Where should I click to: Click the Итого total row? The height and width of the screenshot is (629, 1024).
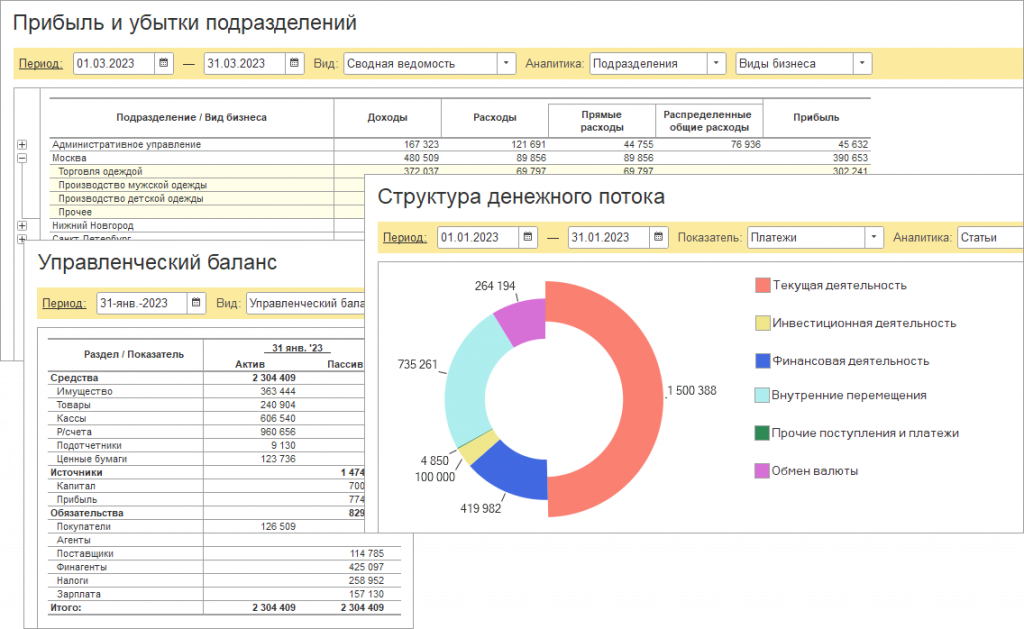click(x=225, y=607)
